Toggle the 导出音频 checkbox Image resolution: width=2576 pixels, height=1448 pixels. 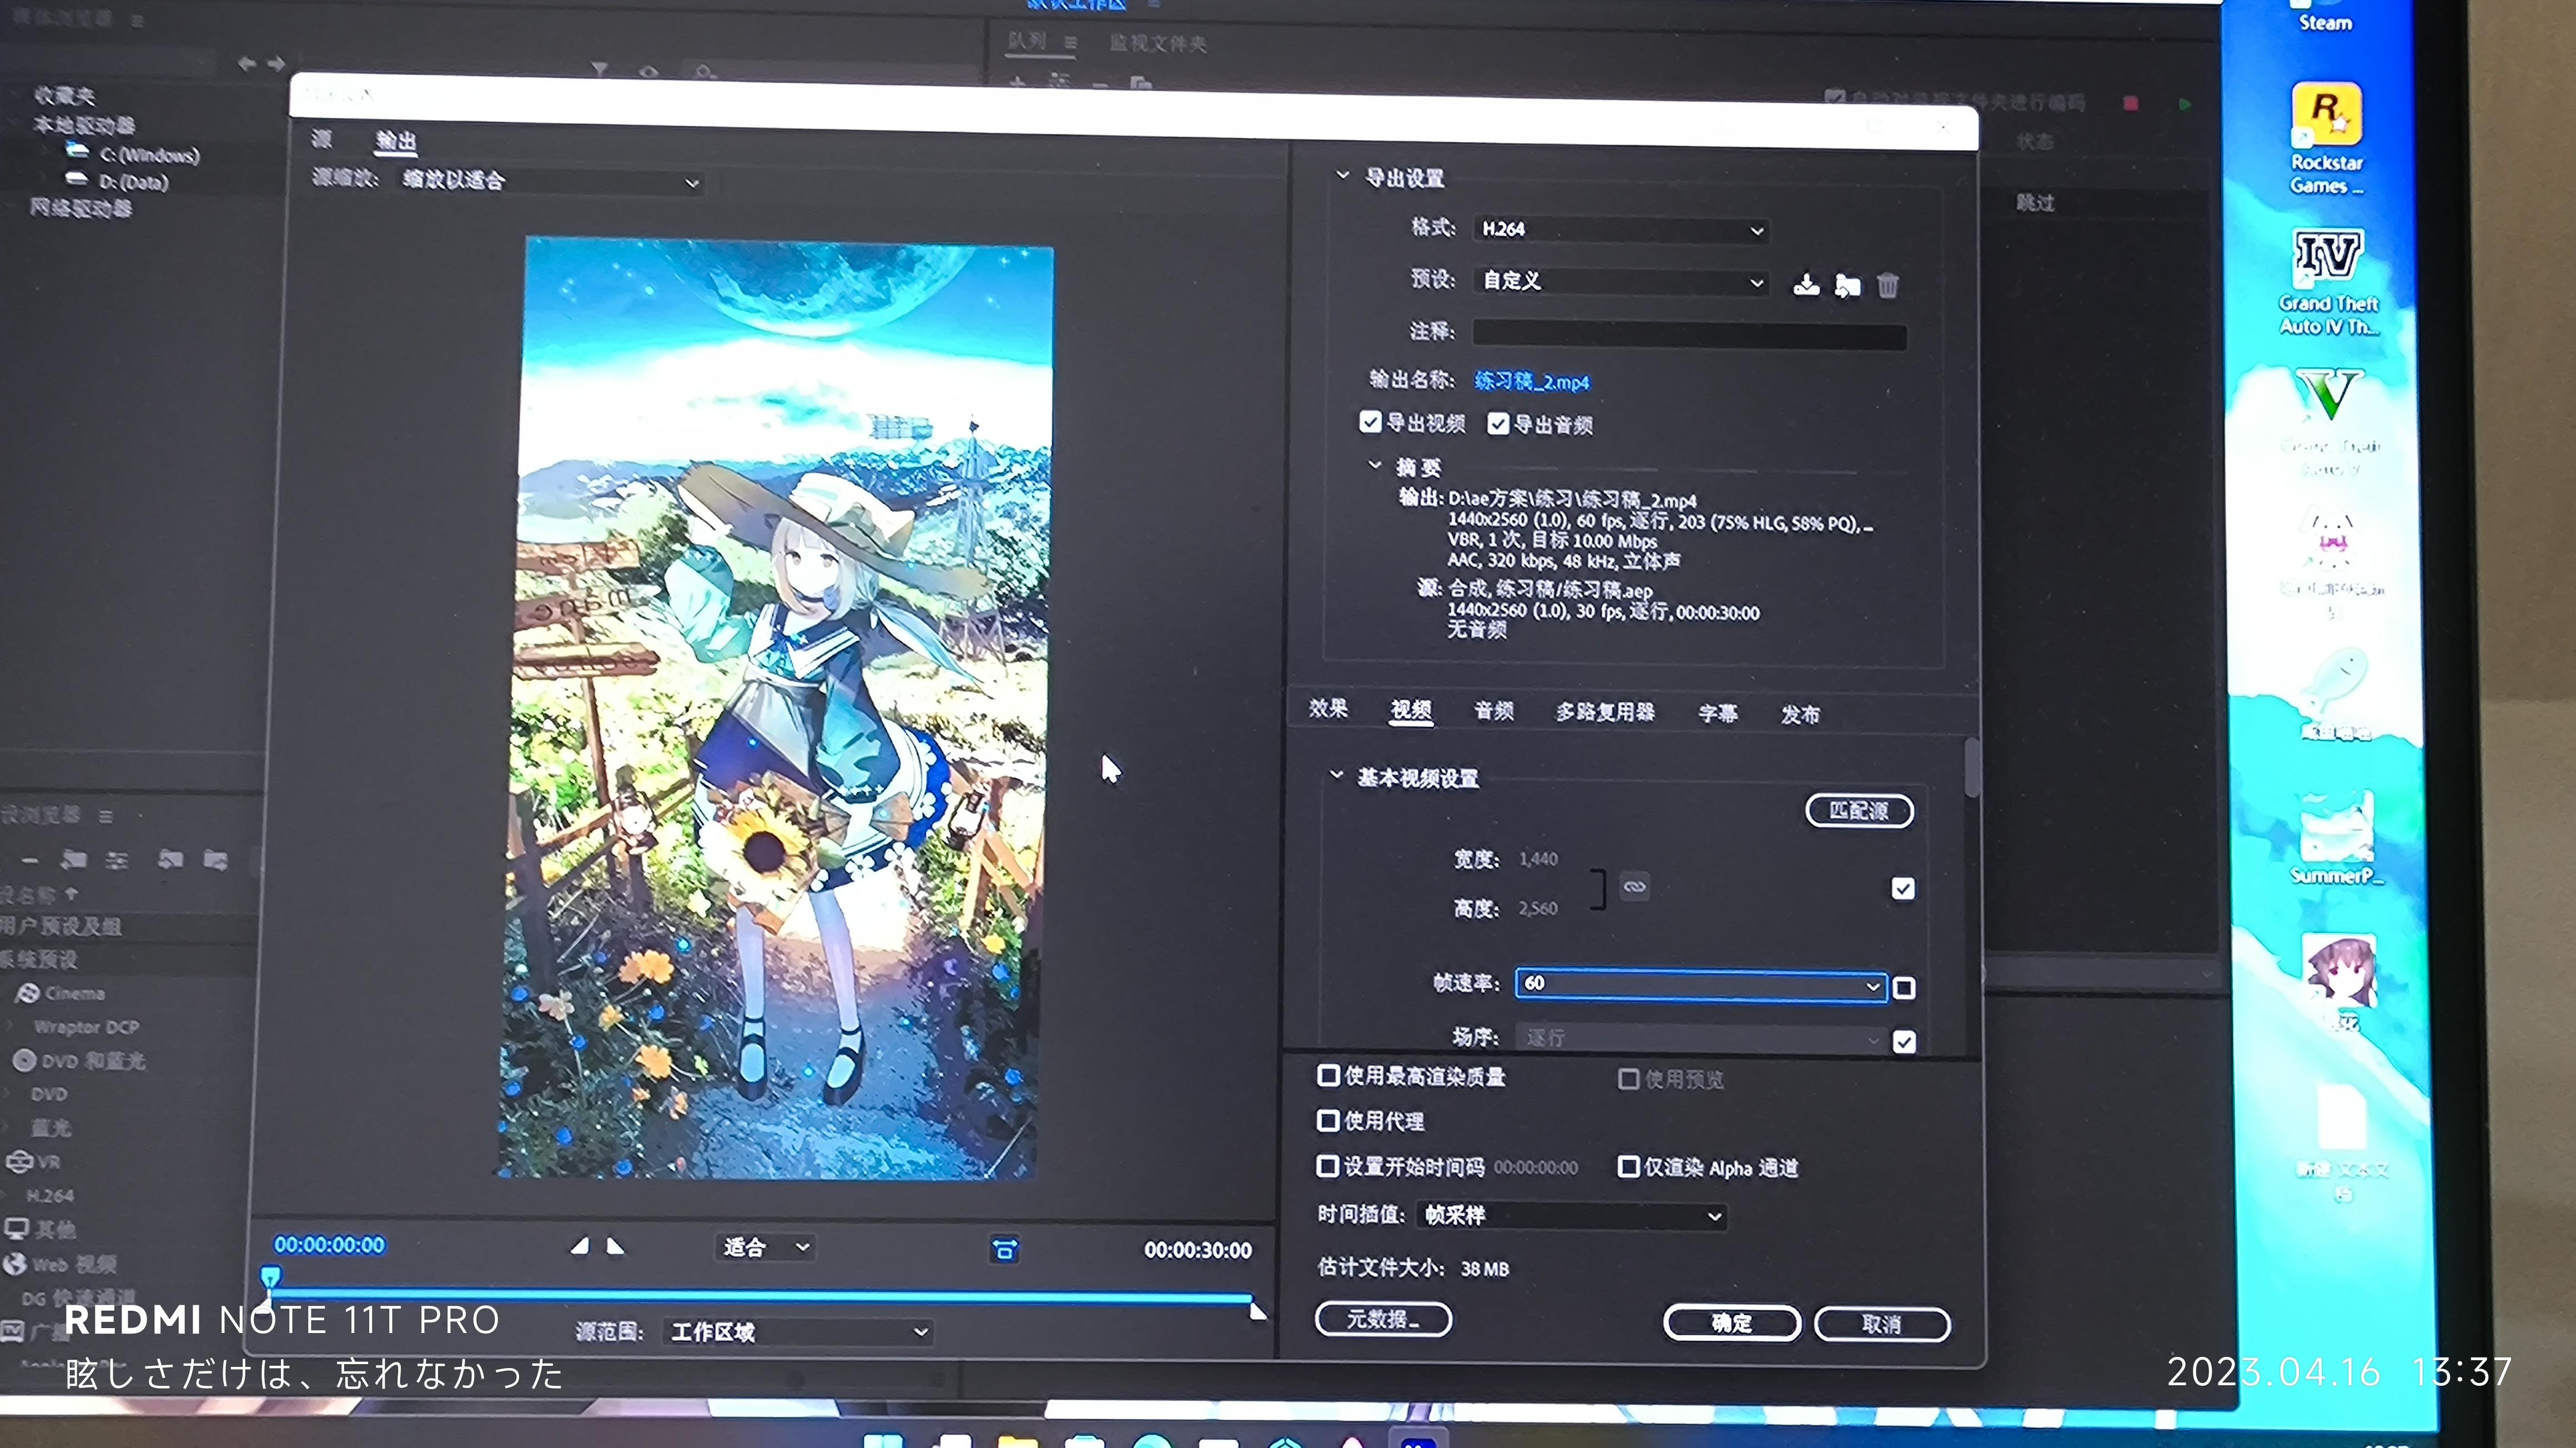pyautogui.click(x=1497, y=424)
